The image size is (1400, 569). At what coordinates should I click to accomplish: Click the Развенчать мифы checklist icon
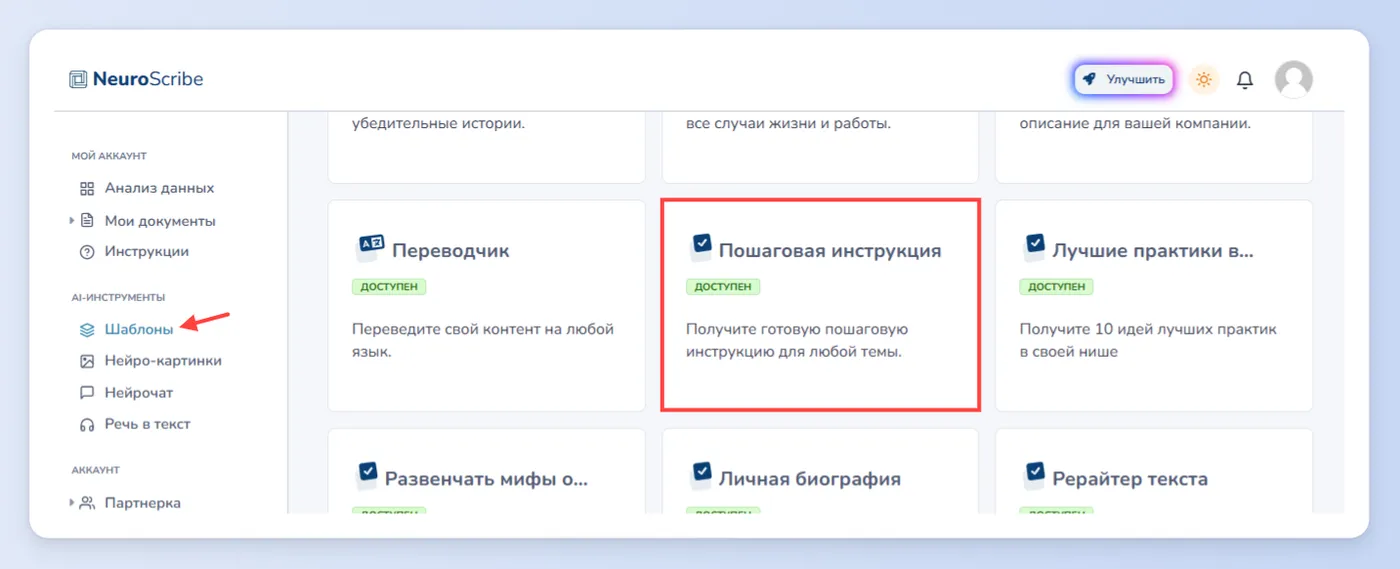click(x=368, y=474)
